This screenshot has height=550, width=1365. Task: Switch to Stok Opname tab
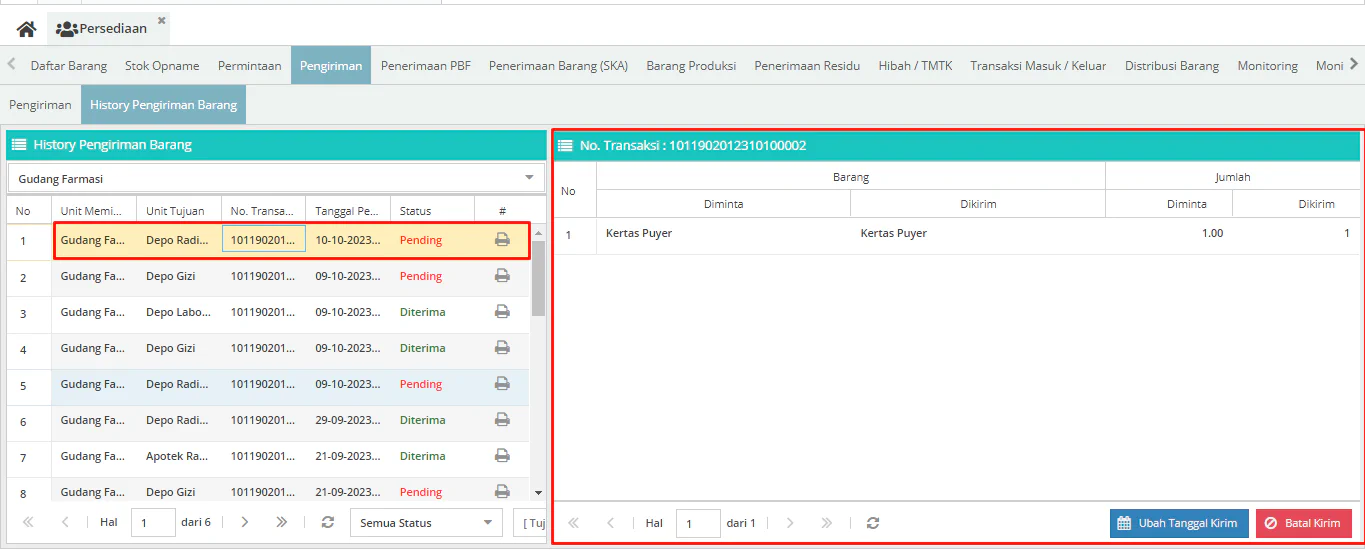point(162,66)
